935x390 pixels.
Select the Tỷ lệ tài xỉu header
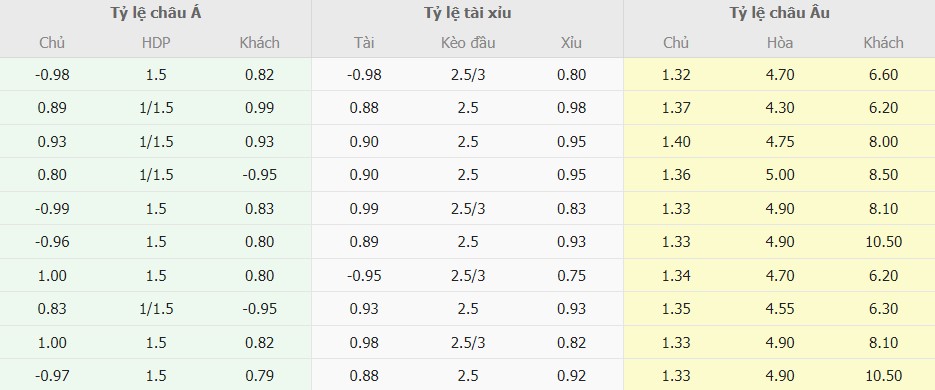[x=468, y=13]
